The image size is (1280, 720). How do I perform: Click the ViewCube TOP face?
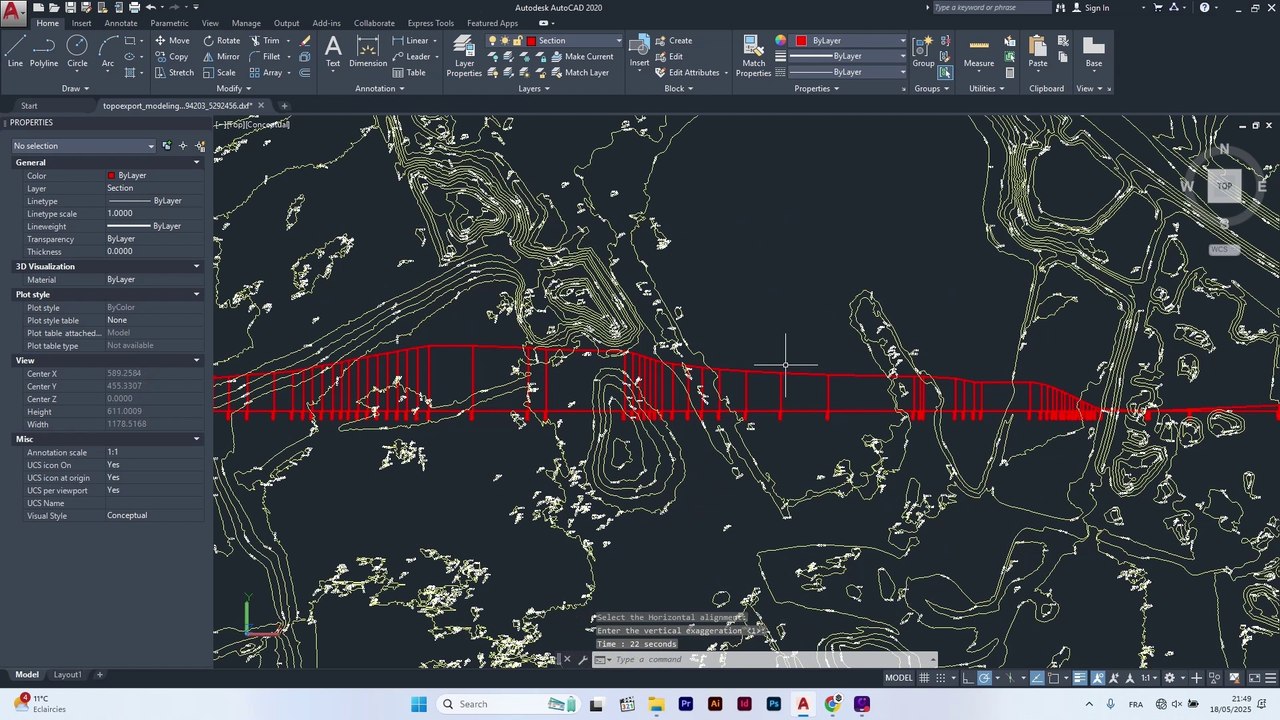point(1224,186)
